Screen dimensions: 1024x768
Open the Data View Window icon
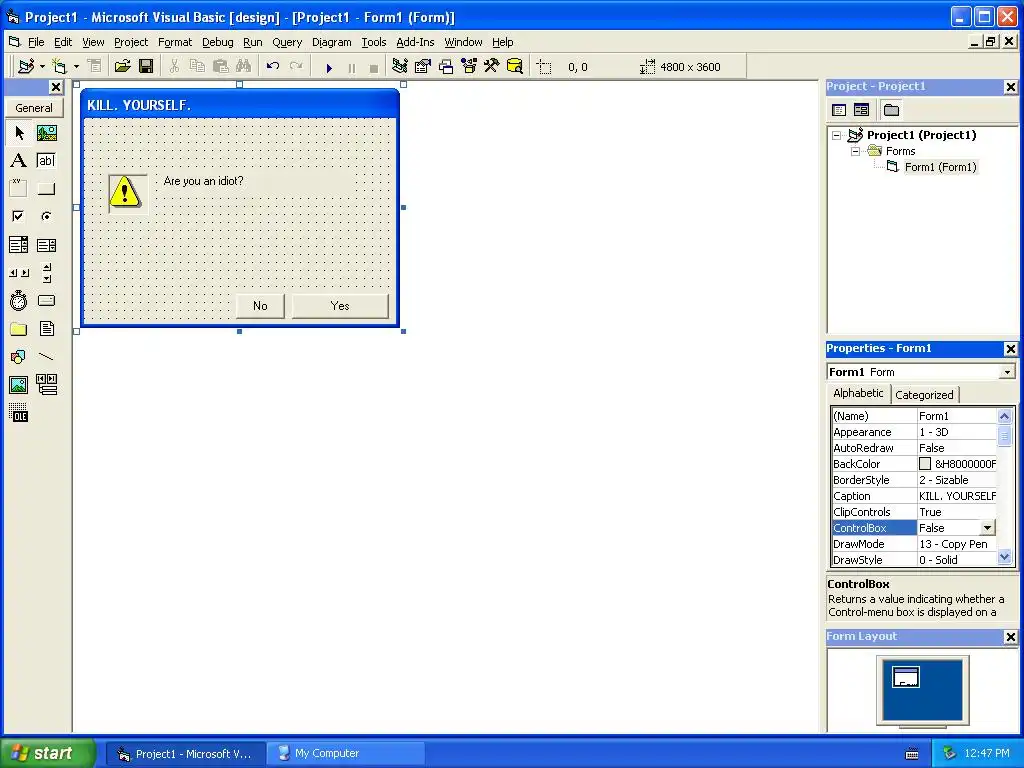click(515, 67)
